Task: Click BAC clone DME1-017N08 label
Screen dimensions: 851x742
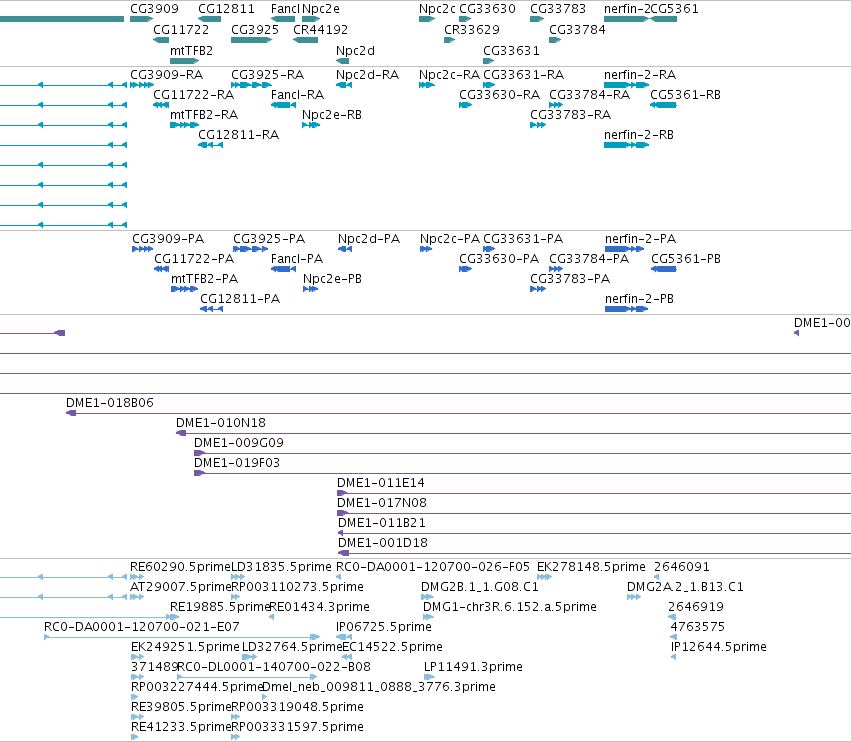Action: coord(382,503)
